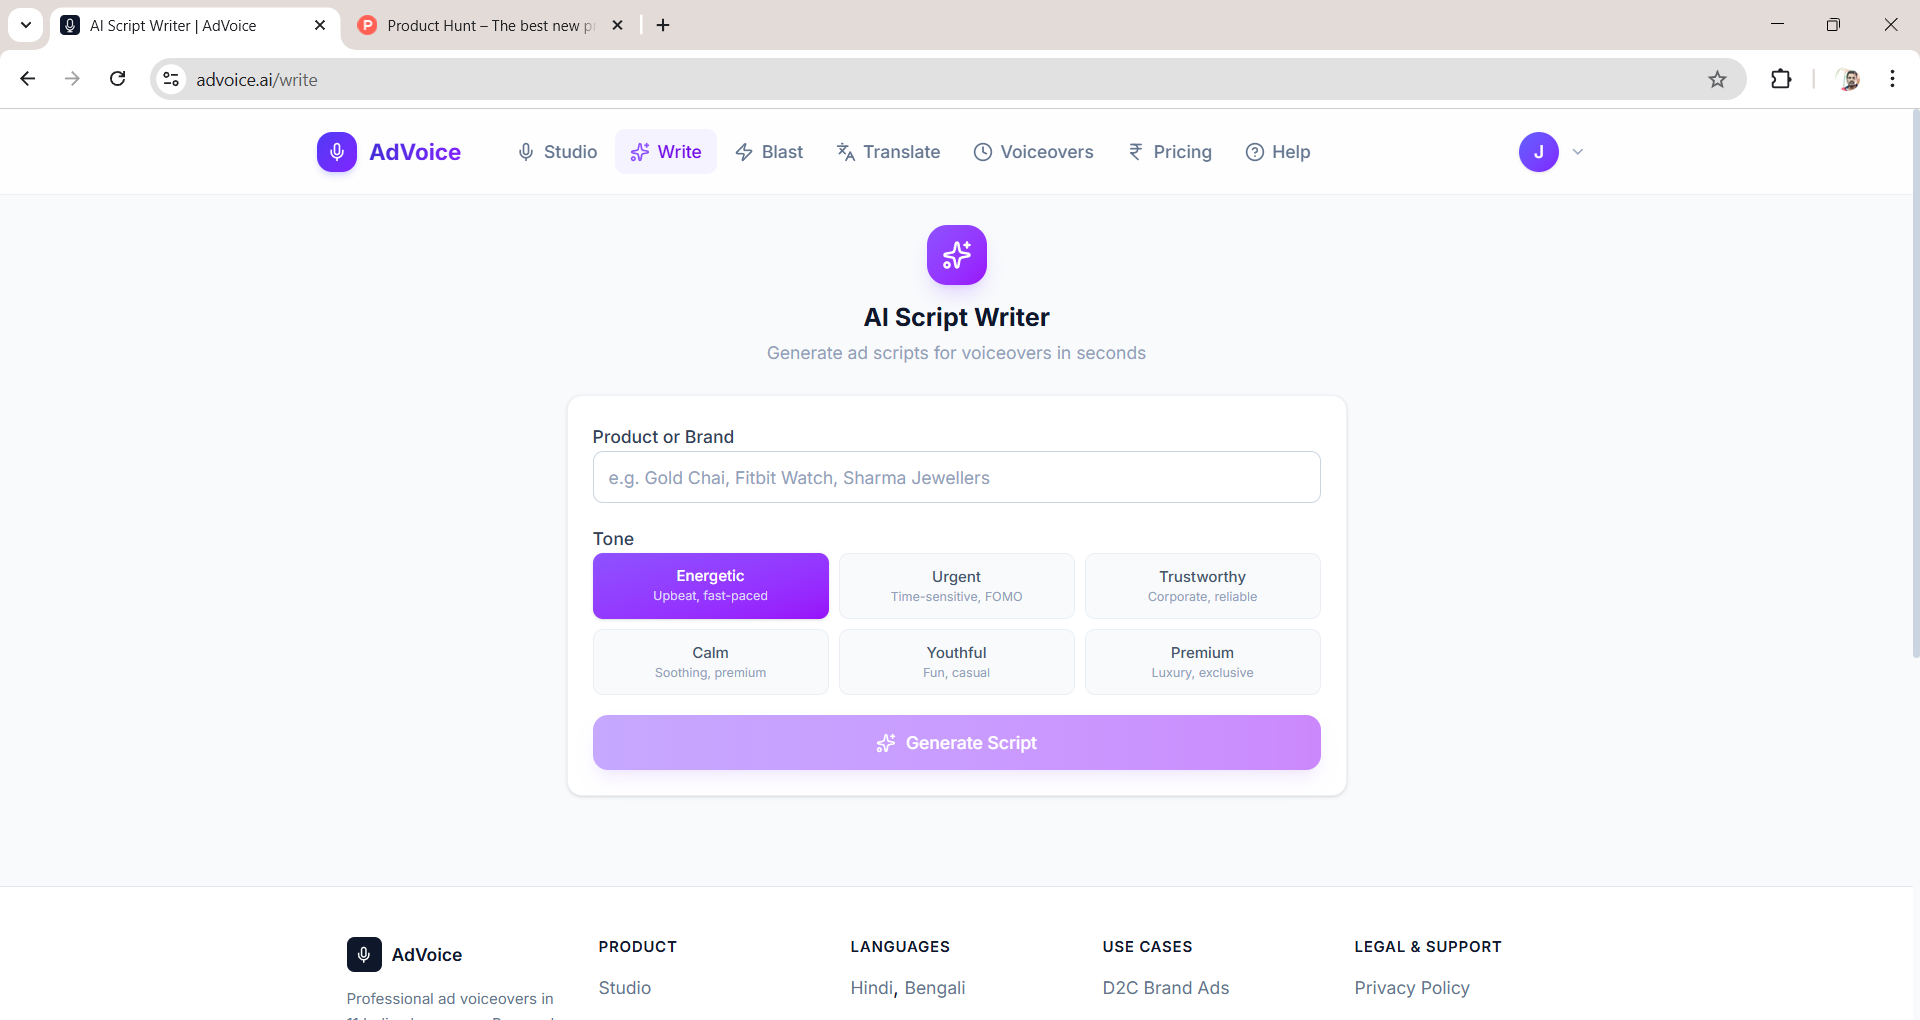Open the tab search dropdown arrow

coord(26,25)
